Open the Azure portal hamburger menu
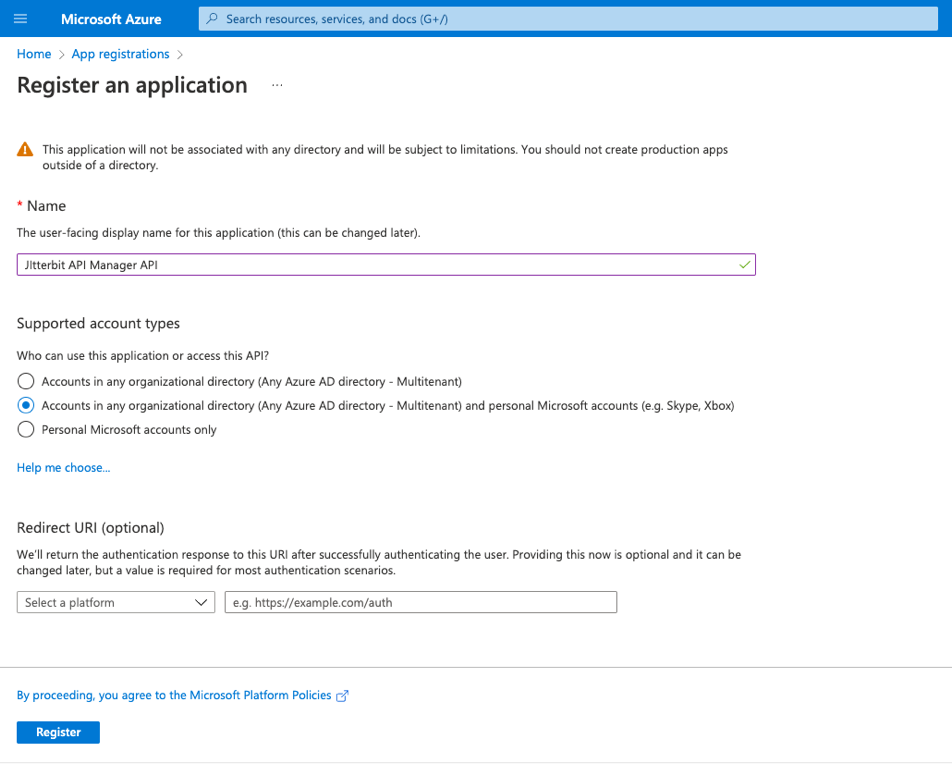 point(21,19)
